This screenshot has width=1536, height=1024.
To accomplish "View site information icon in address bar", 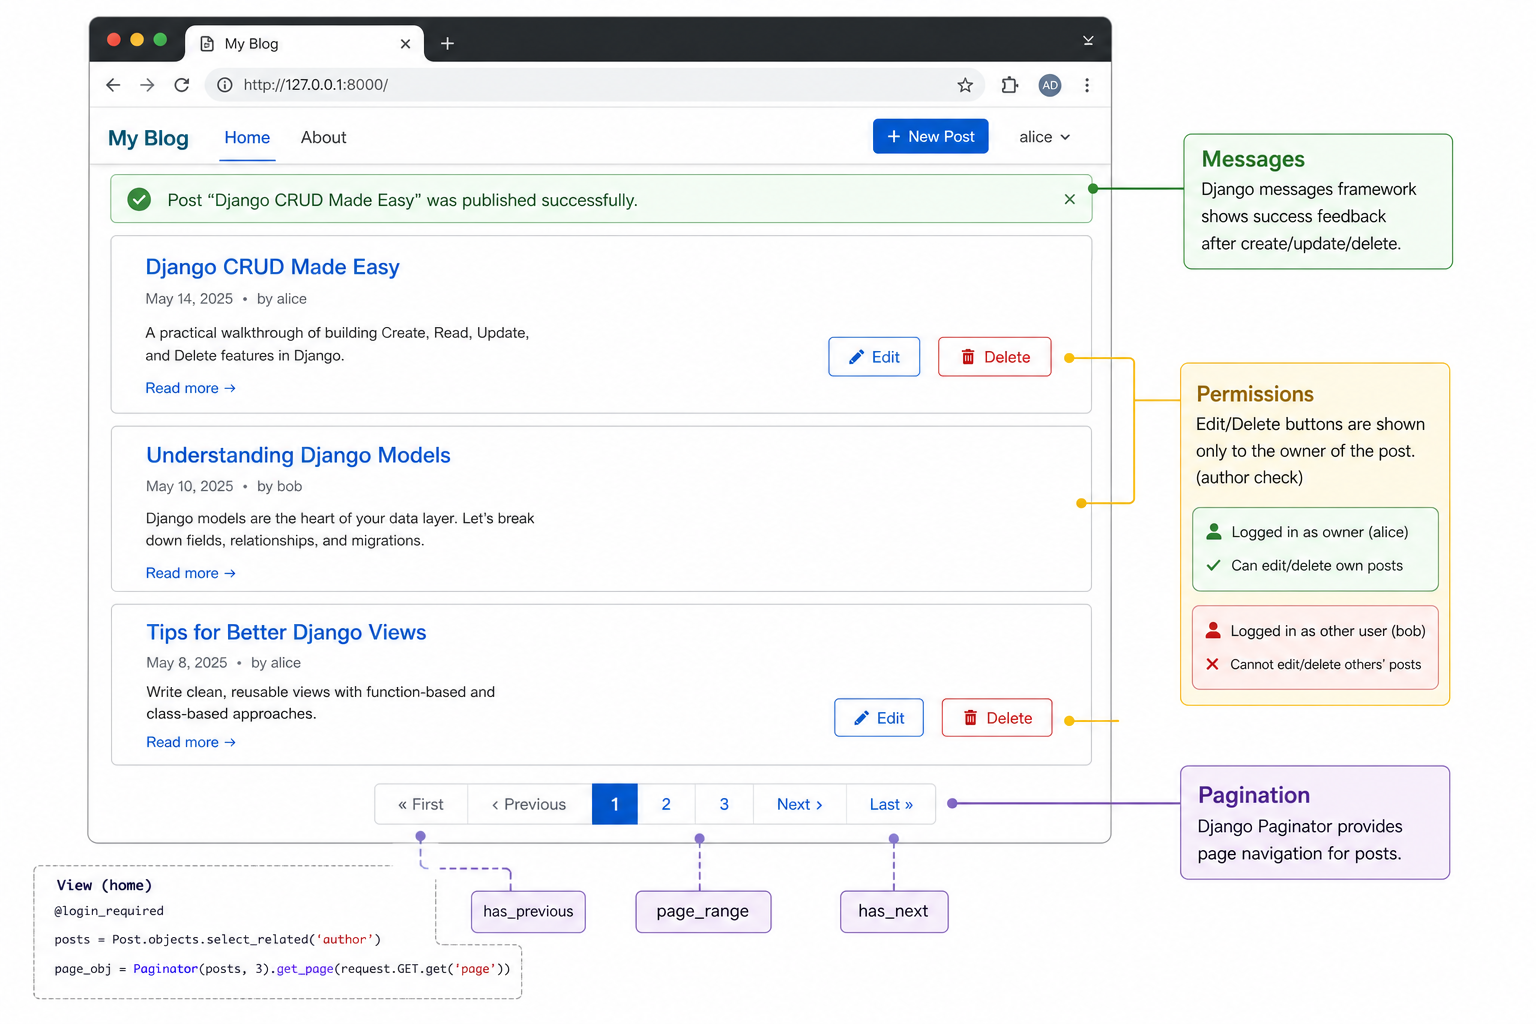I will [x=225, y=85].
